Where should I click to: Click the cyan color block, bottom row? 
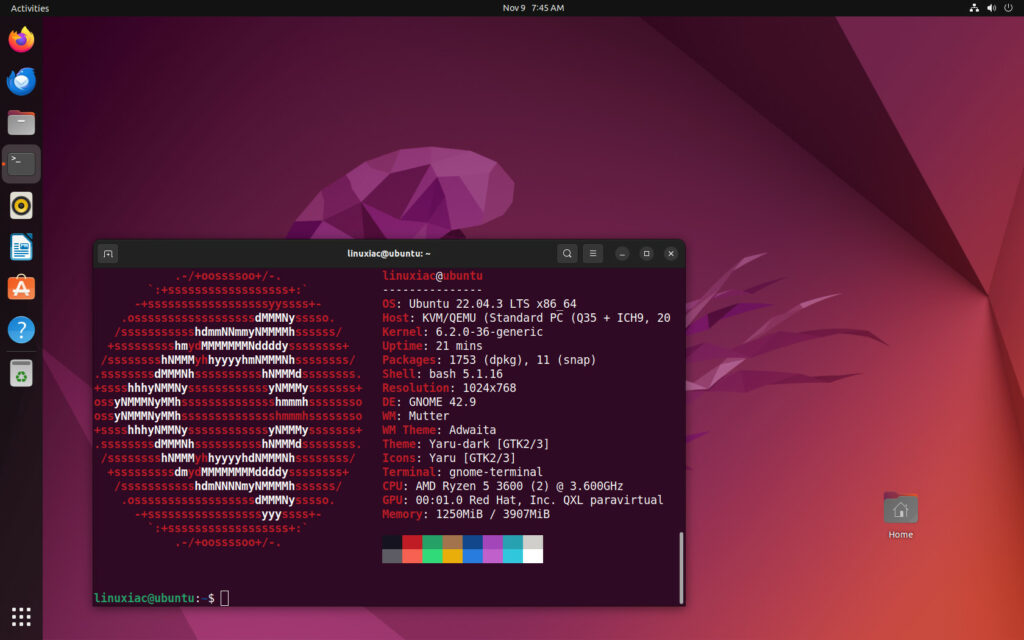coord(513,556)
